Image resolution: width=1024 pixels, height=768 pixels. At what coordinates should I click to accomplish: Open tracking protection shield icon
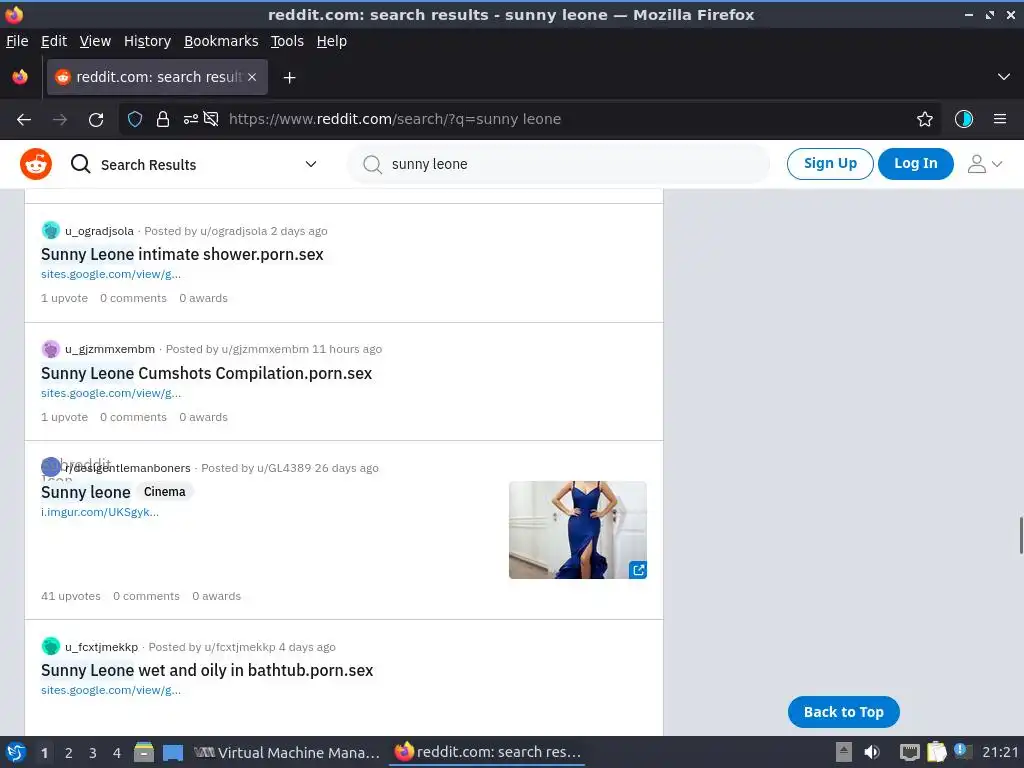coord(135,119)
